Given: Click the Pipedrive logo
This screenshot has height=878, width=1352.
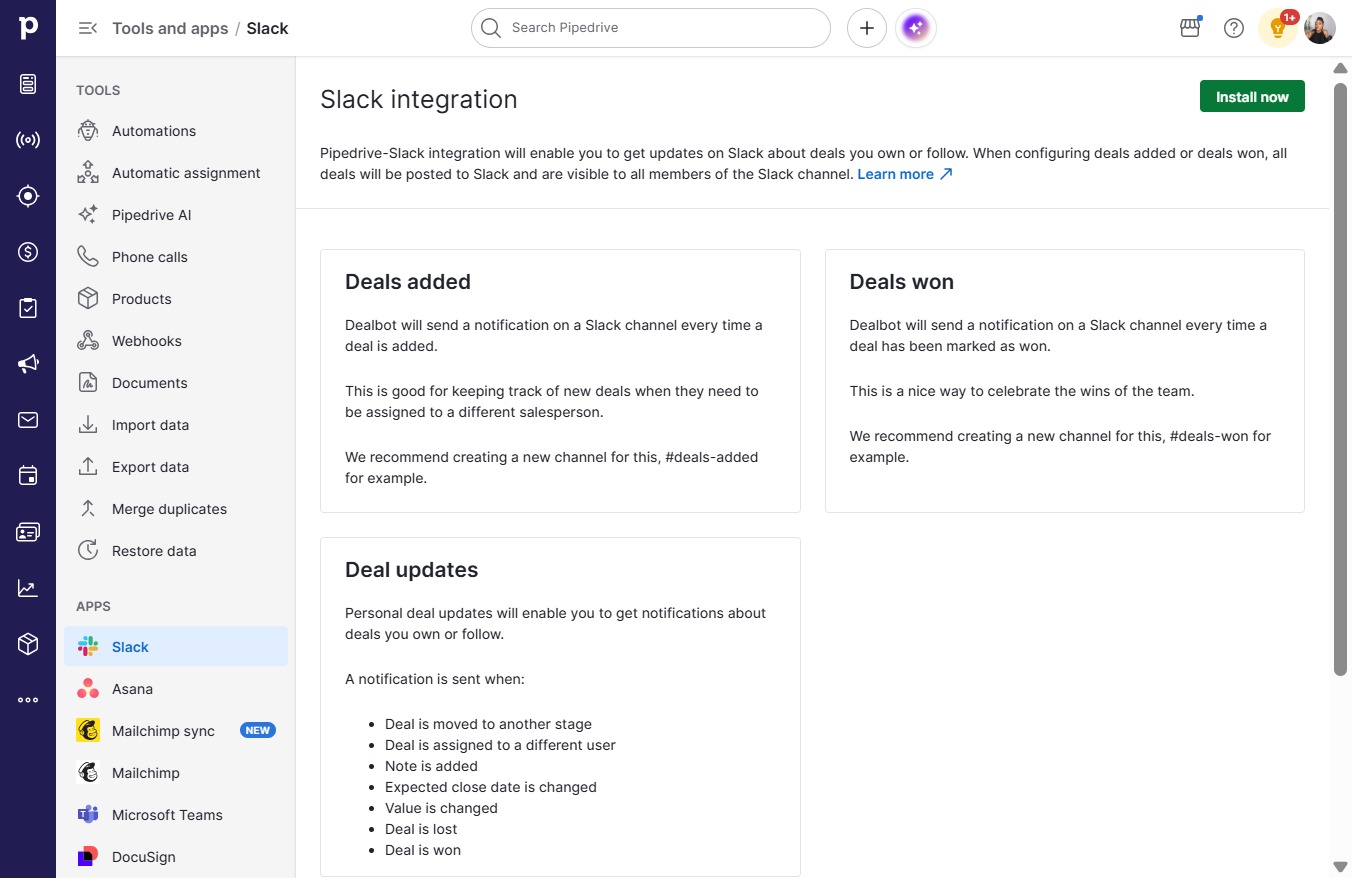Looking at the screenshot, I should [28, 28].
